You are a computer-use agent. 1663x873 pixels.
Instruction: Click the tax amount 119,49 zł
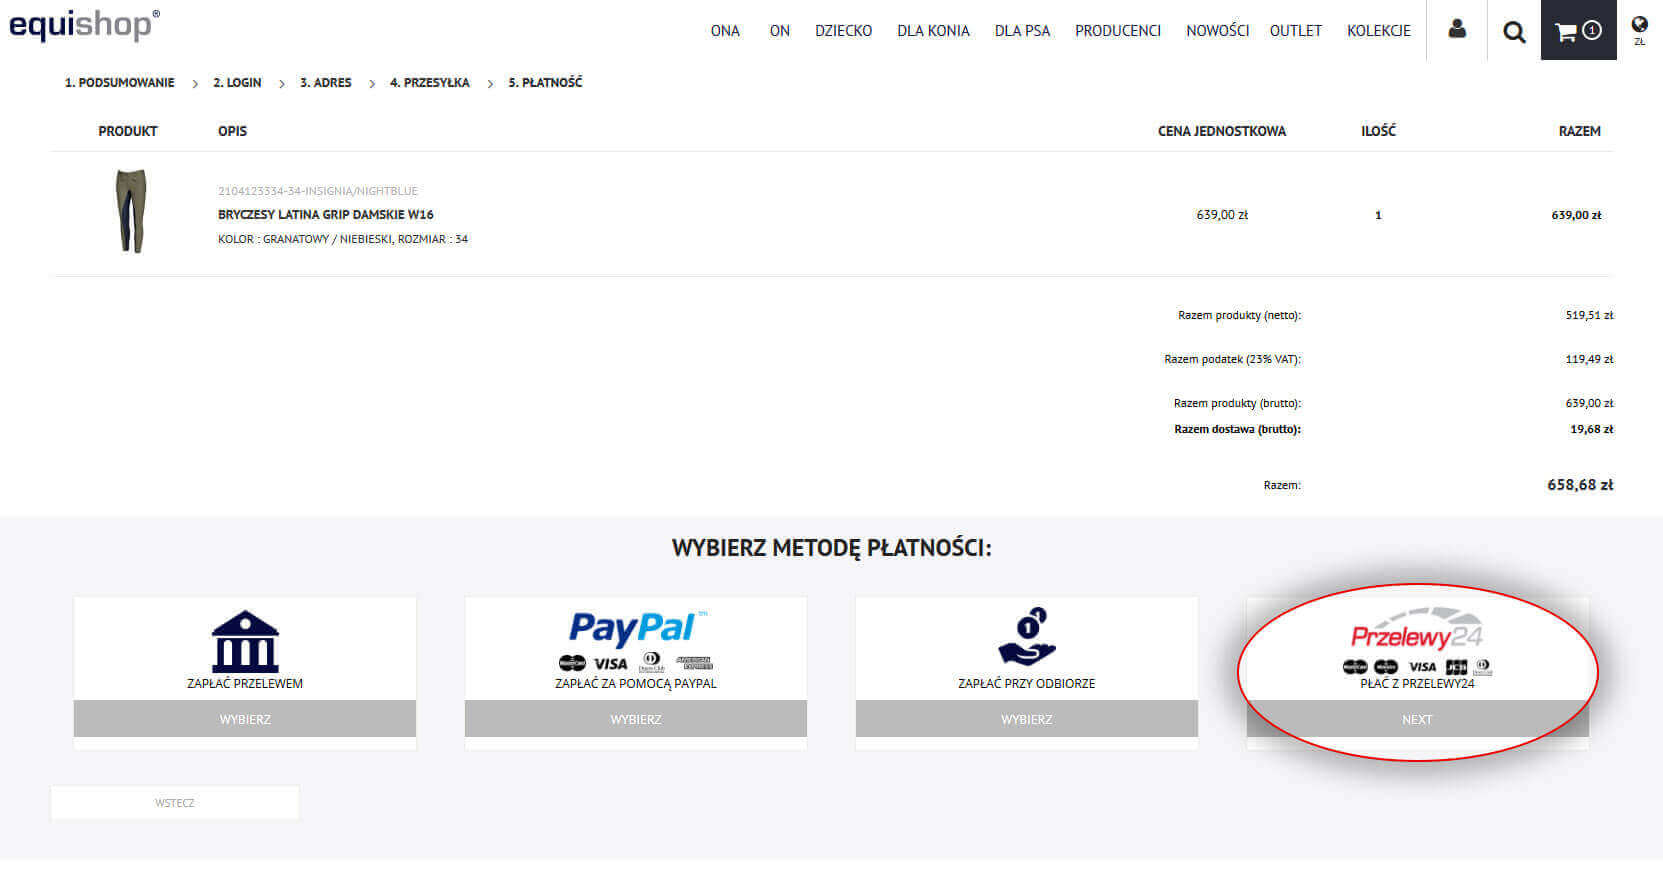1589,359
